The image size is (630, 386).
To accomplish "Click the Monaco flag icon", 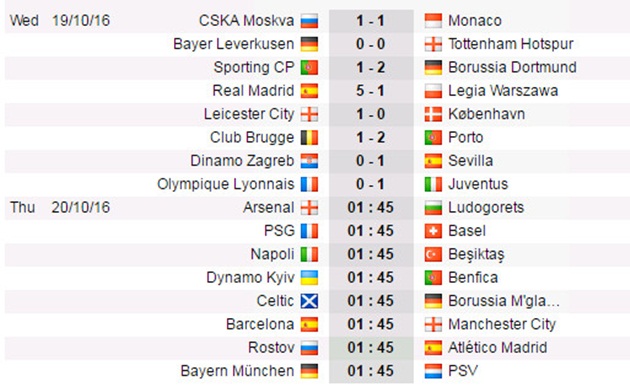I will click(433, 20).
